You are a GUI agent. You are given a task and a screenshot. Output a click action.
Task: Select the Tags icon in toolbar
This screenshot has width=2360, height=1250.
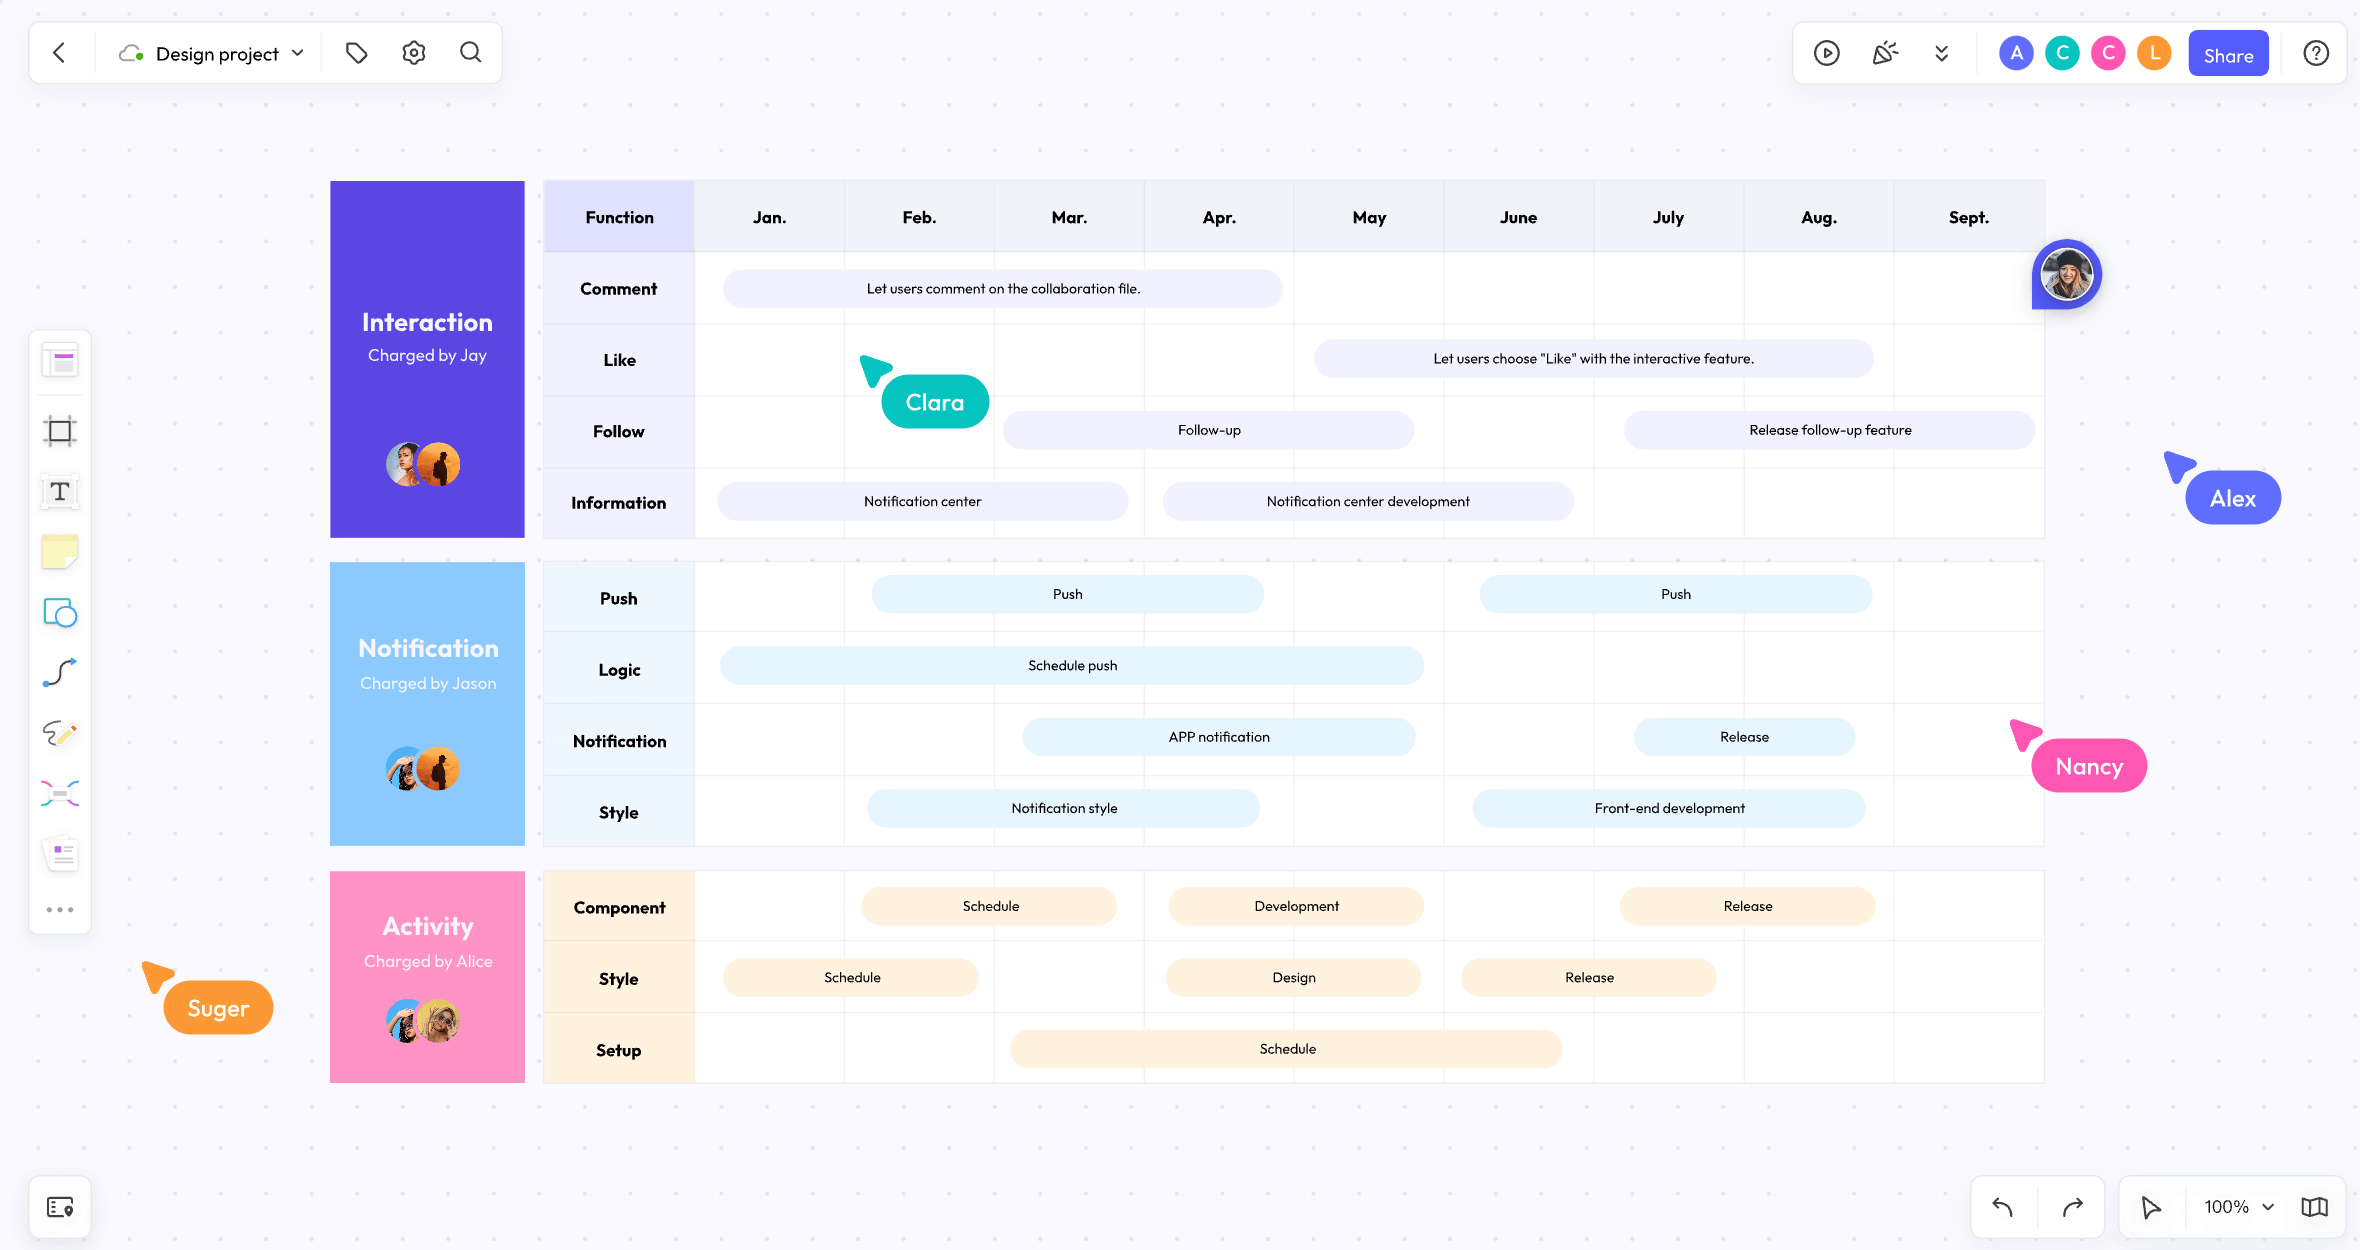[356, 51]
